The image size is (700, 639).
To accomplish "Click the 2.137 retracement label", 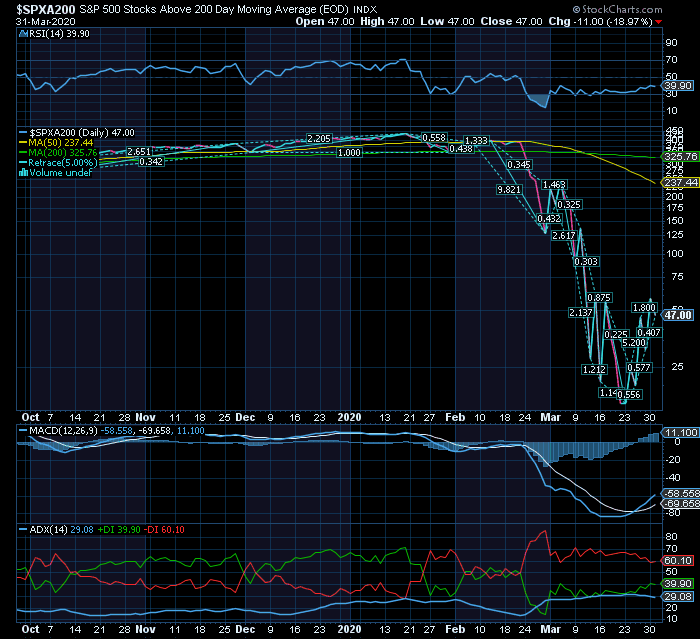I will point(581,313).
